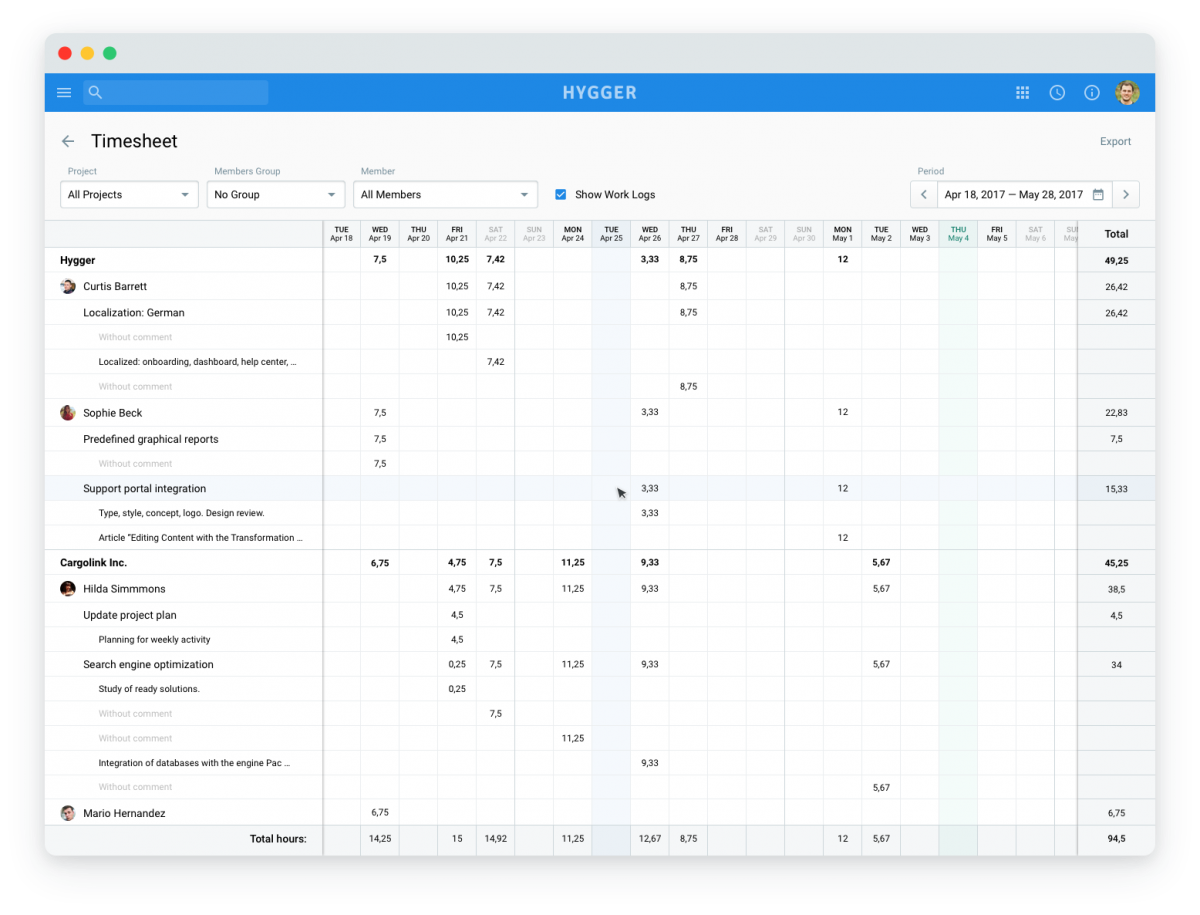Open the All Projects dropdown
This screenshot has width=1200, height=915.
pos(129,195)
